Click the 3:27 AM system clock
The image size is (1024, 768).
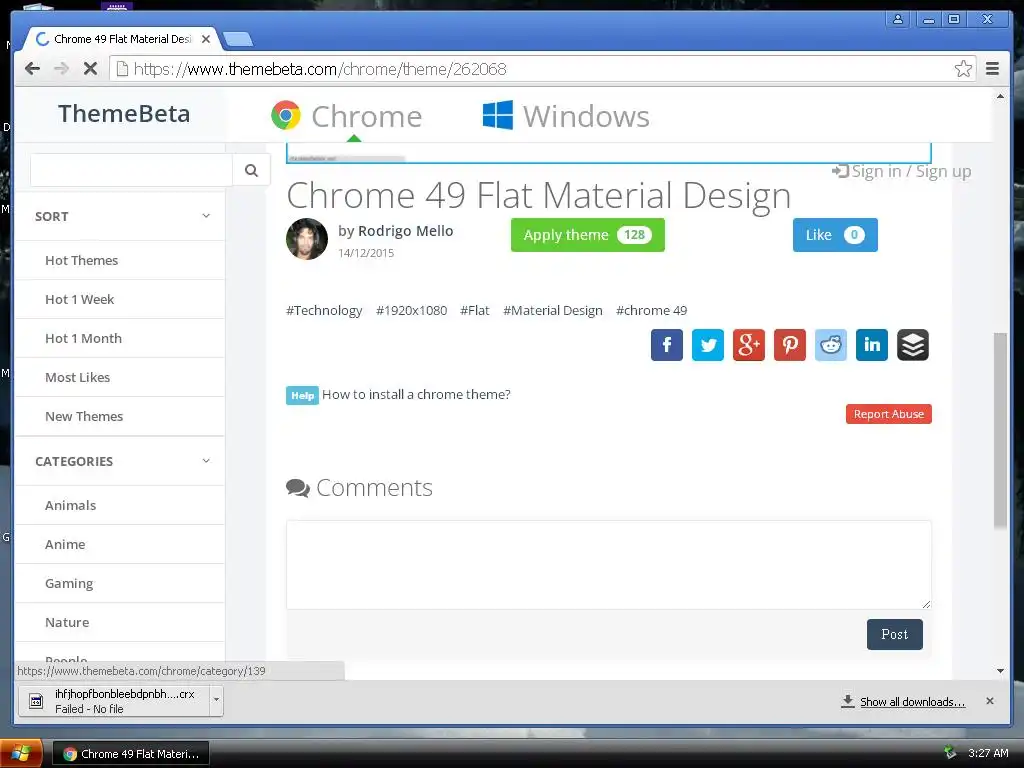tap(988, 753)
